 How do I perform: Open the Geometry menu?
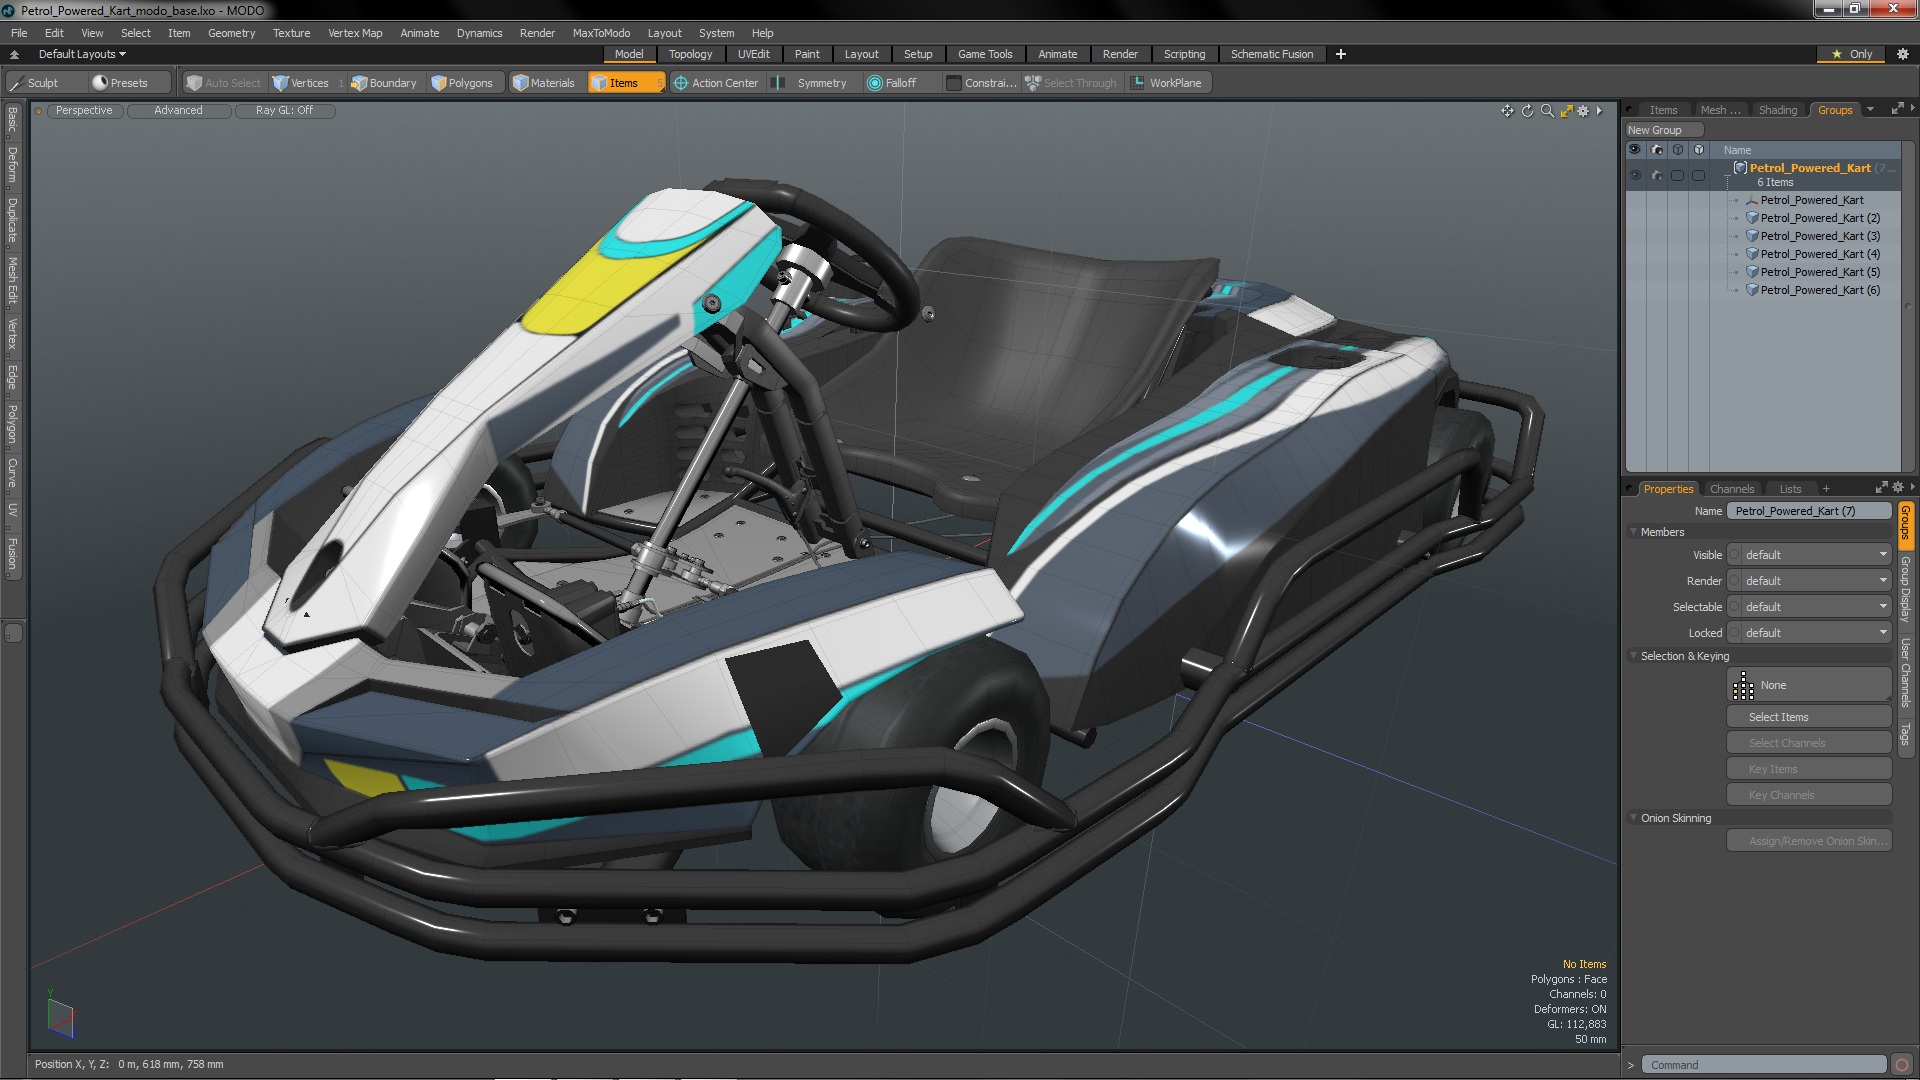click(x=231, y=33)
